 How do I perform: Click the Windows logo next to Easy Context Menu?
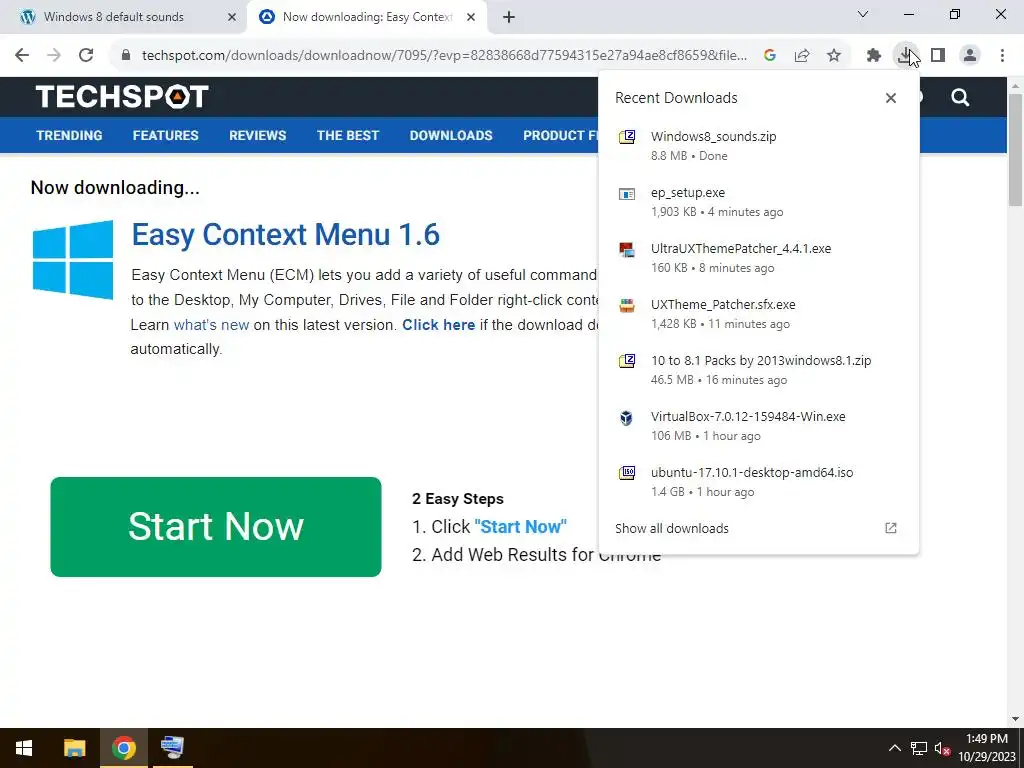click(x=72, y=259)
